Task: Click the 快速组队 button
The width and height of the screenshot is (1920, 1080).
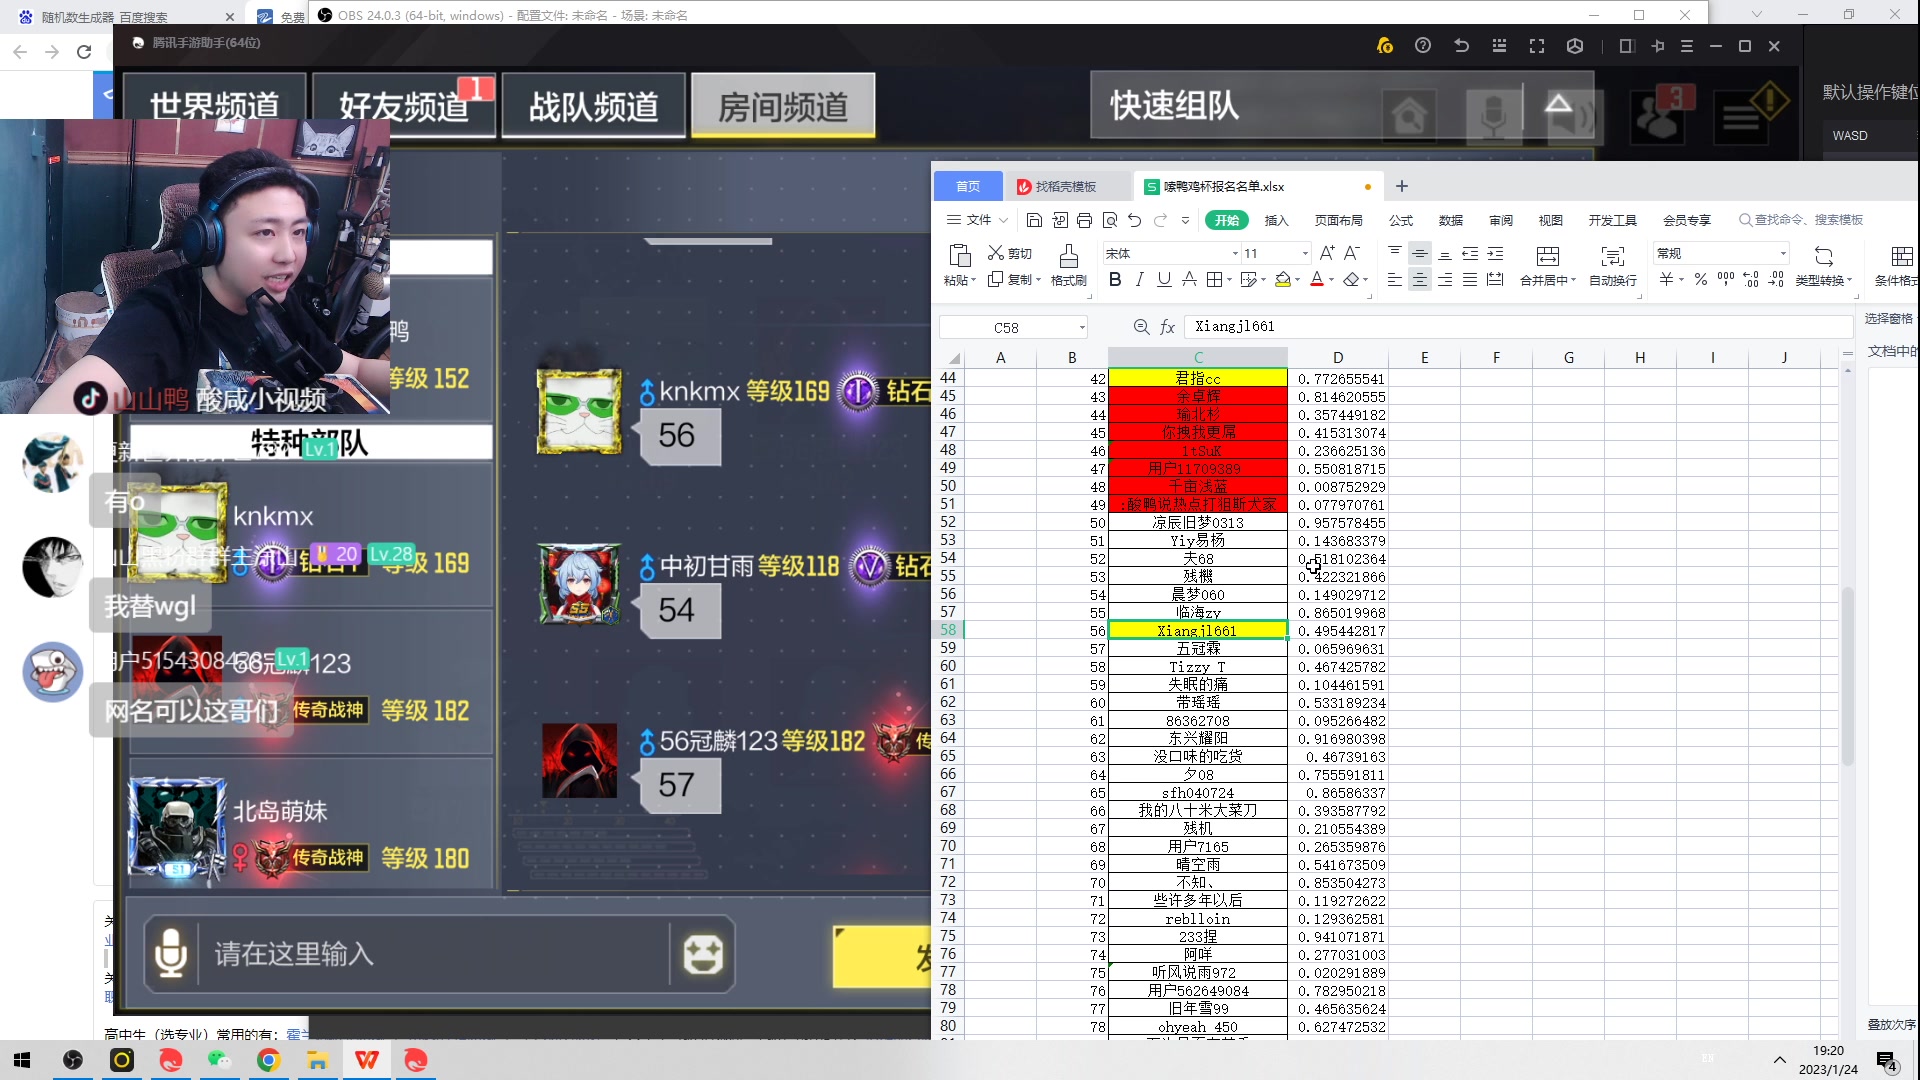Action: (1175, 105)
